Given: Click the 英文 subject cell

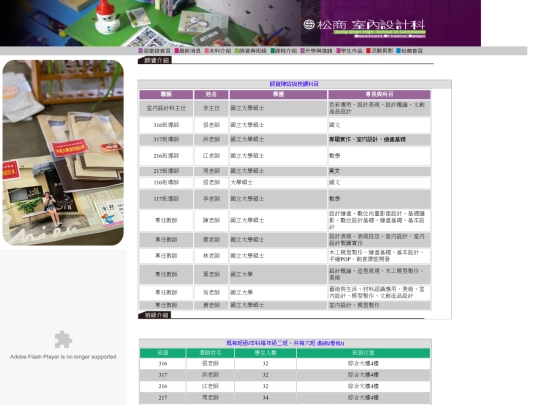Looking at the screenshot, I should coord(379,171).
